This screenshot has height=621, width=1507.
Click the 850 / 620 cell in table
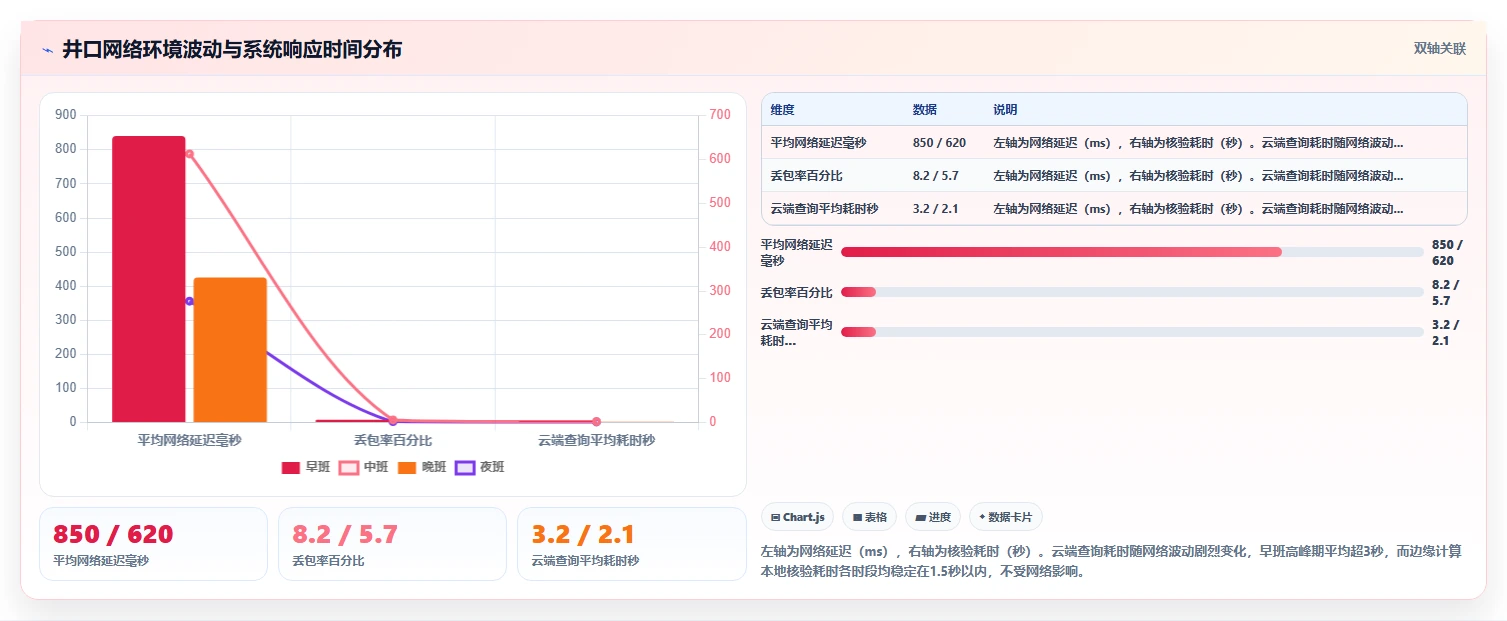point(939,143)
